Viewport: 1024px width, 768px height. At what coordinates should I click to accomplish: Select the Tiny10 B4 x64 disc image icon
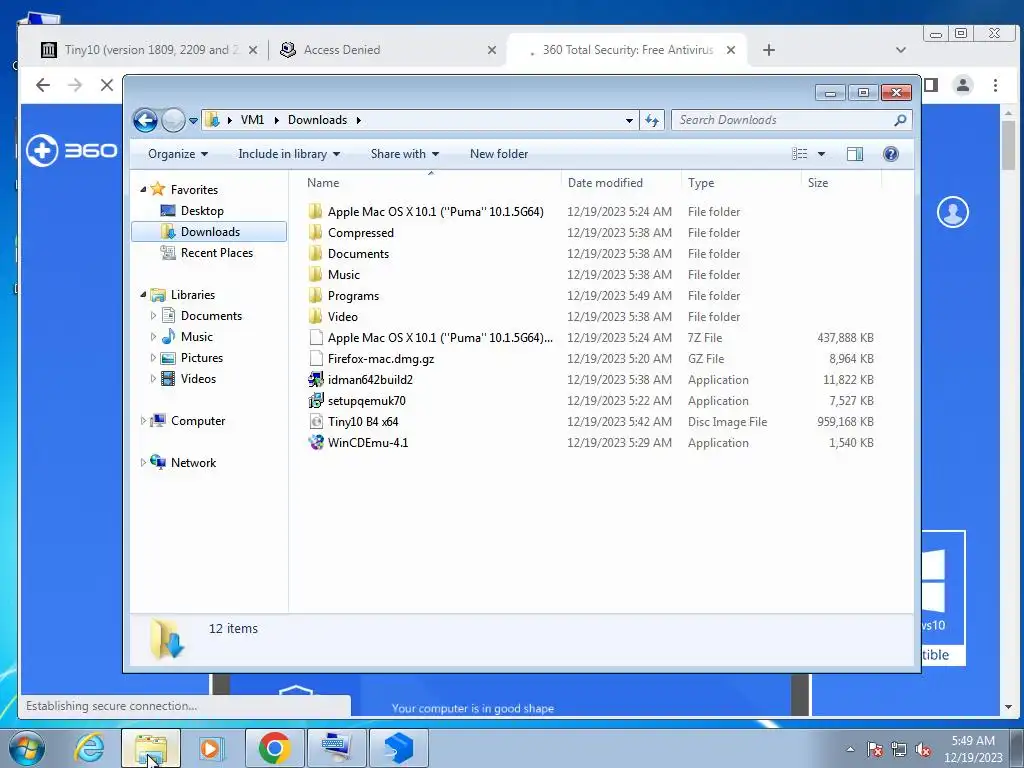(x=316, y=422)
